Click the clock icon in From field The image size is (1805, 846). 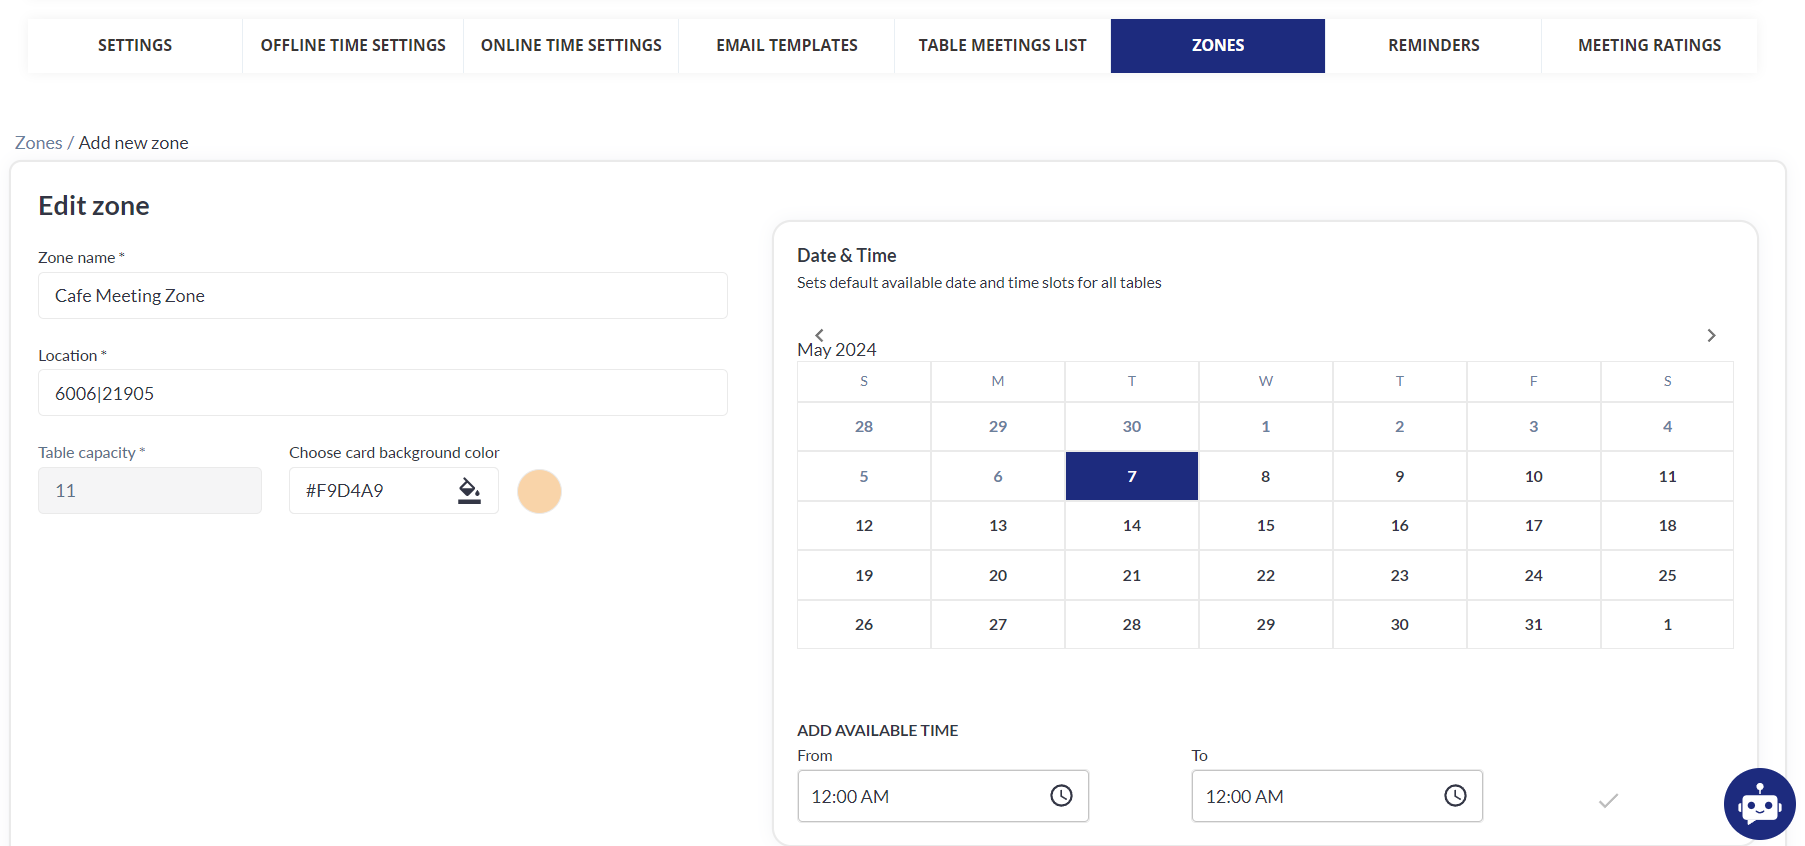click(x=1061, y=796)
